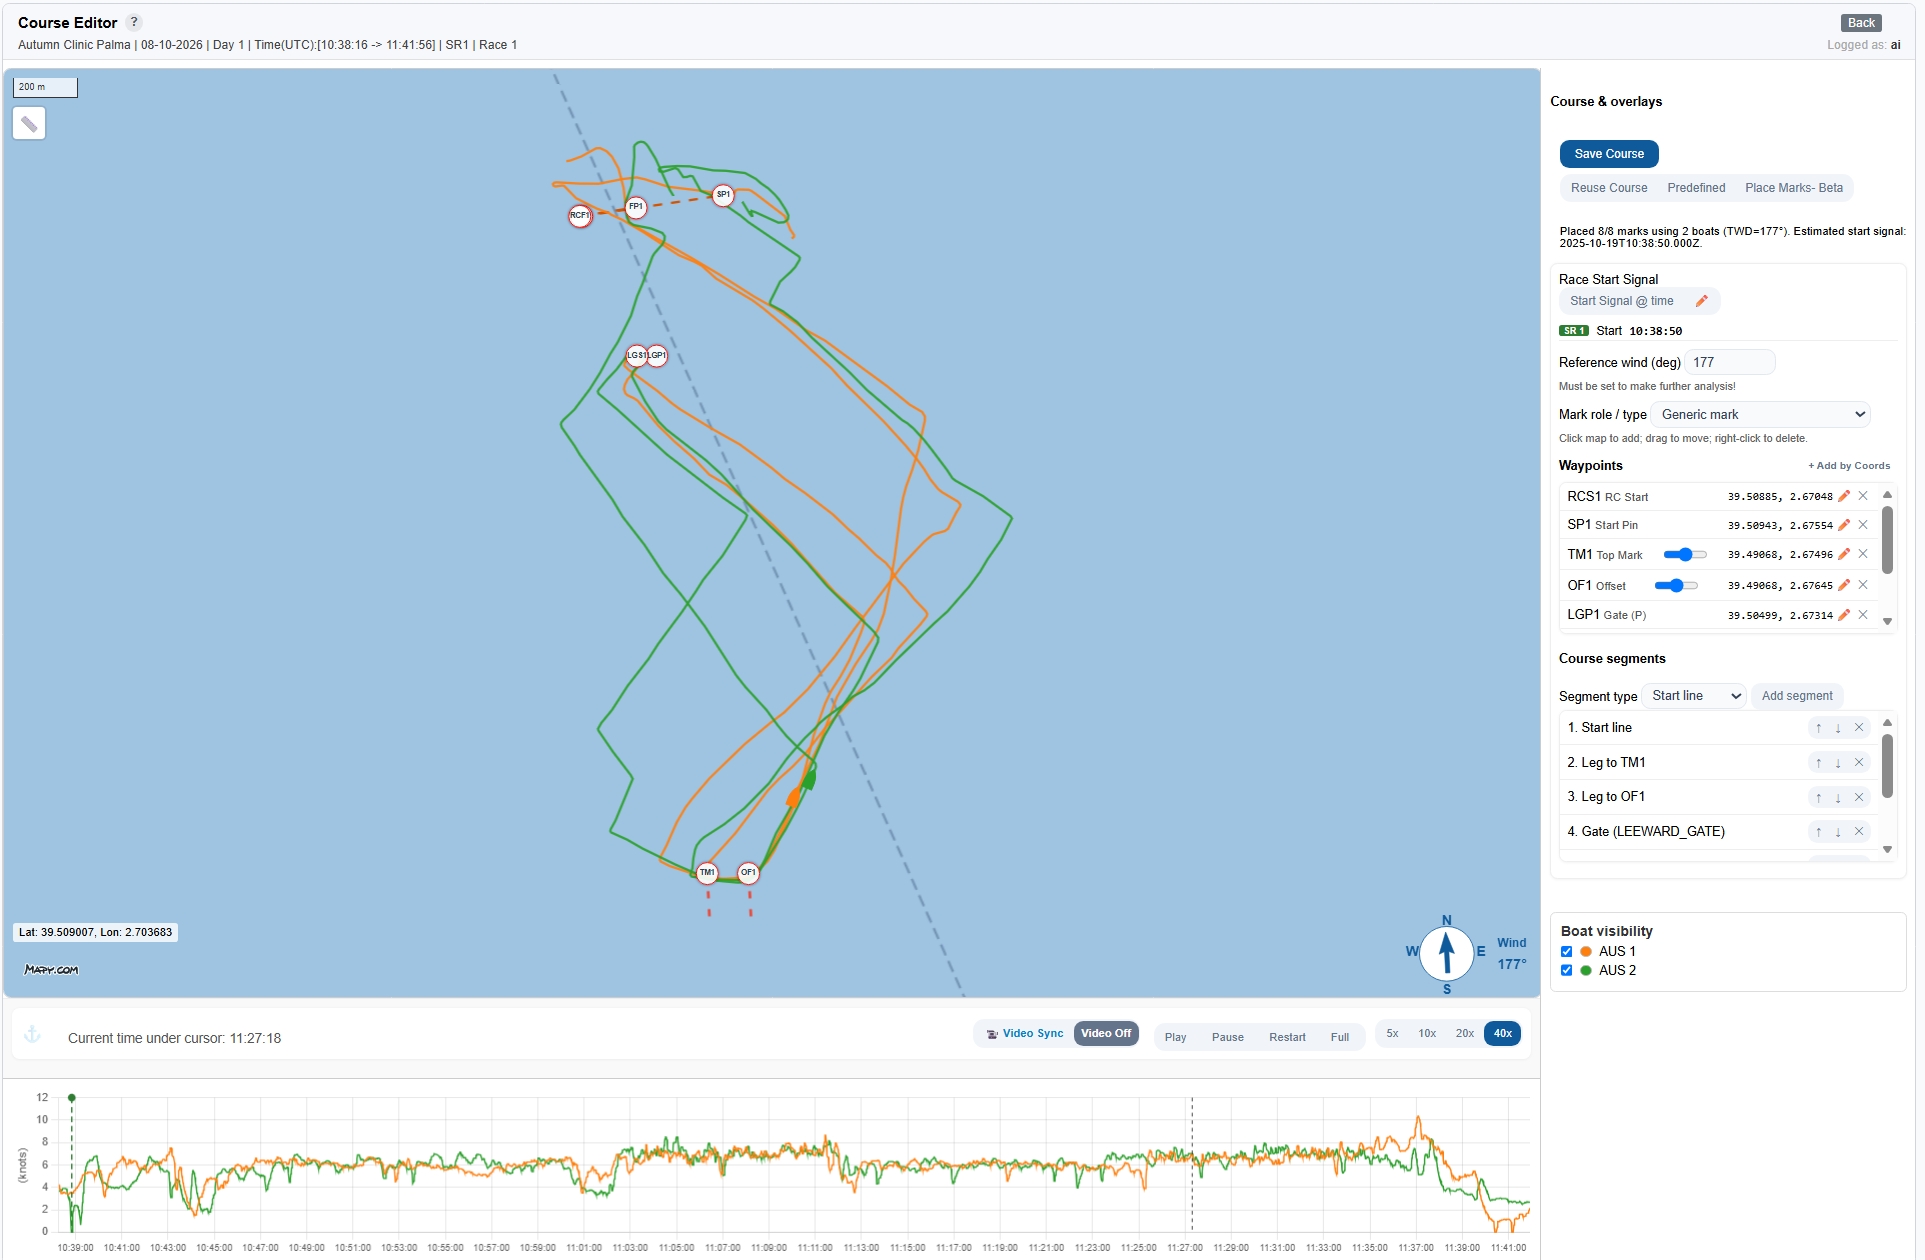Move Gate (LEEWARD_GATE) segment up
1925x1260 pixels.
pyautogui.click(x=1818, y=832)
